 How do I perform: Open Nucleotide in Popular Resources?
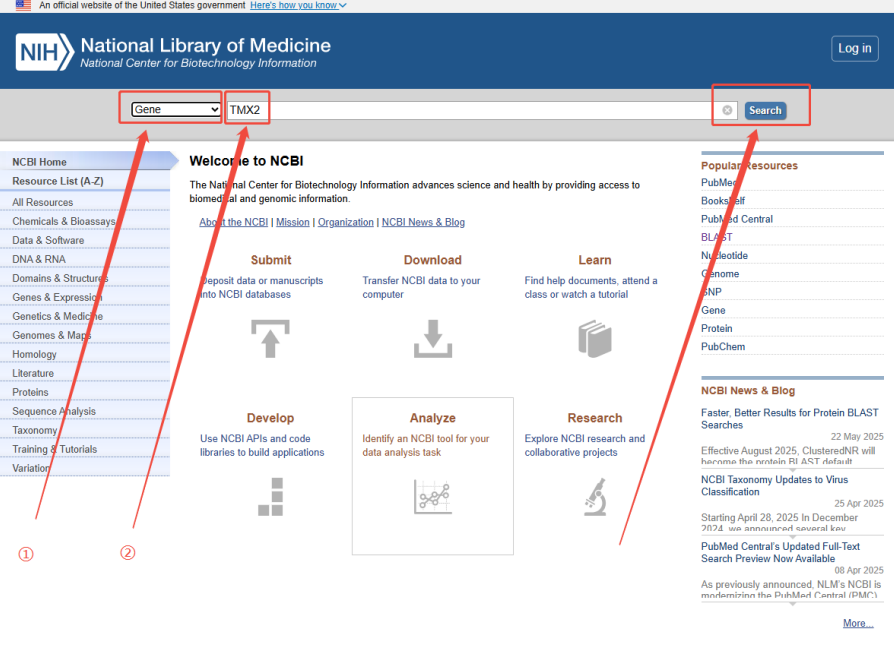tap(724, 255)
